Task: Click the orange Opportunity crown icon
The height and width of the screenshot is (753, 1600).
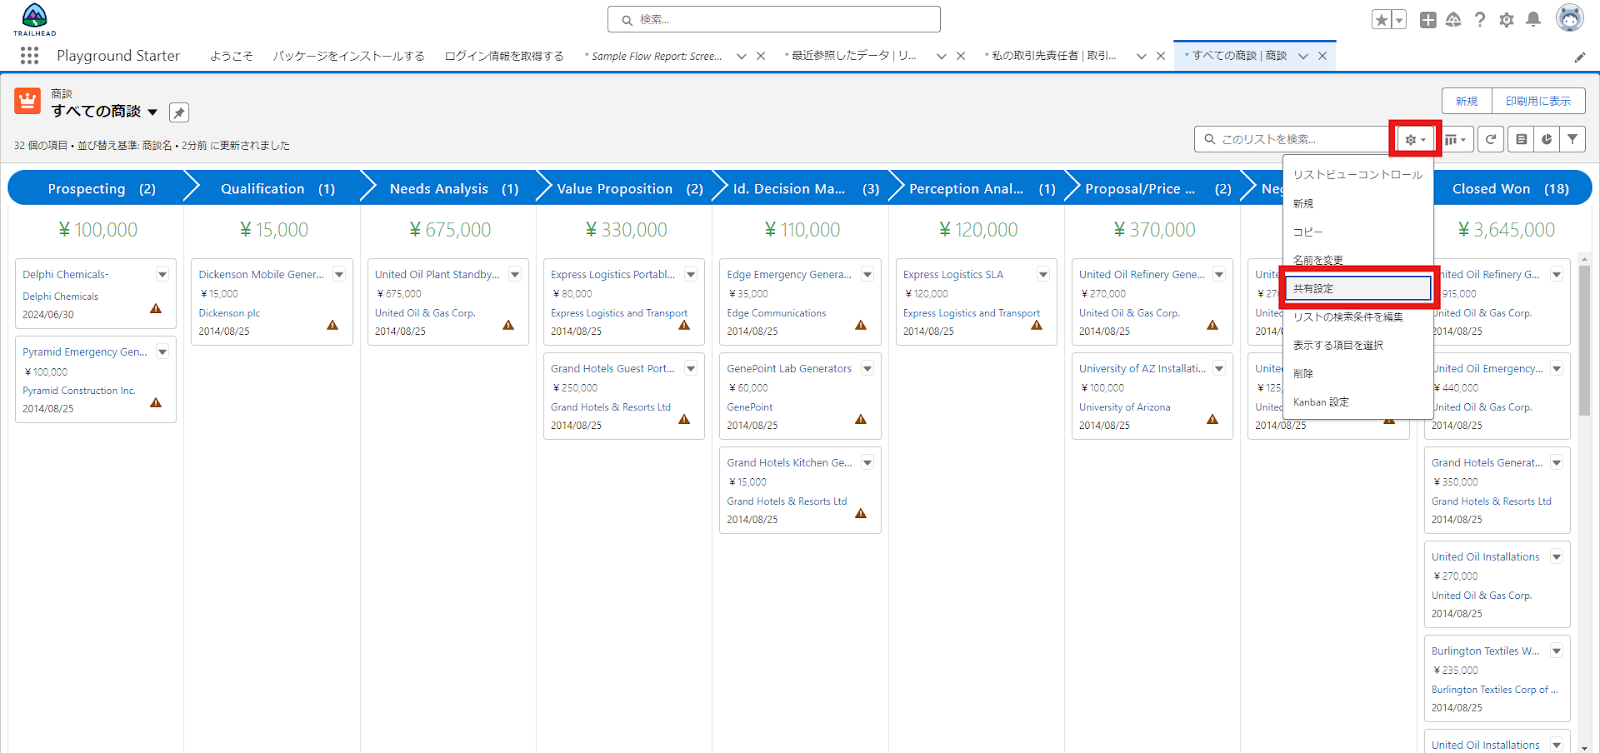Action: click(x=28, y=101)
